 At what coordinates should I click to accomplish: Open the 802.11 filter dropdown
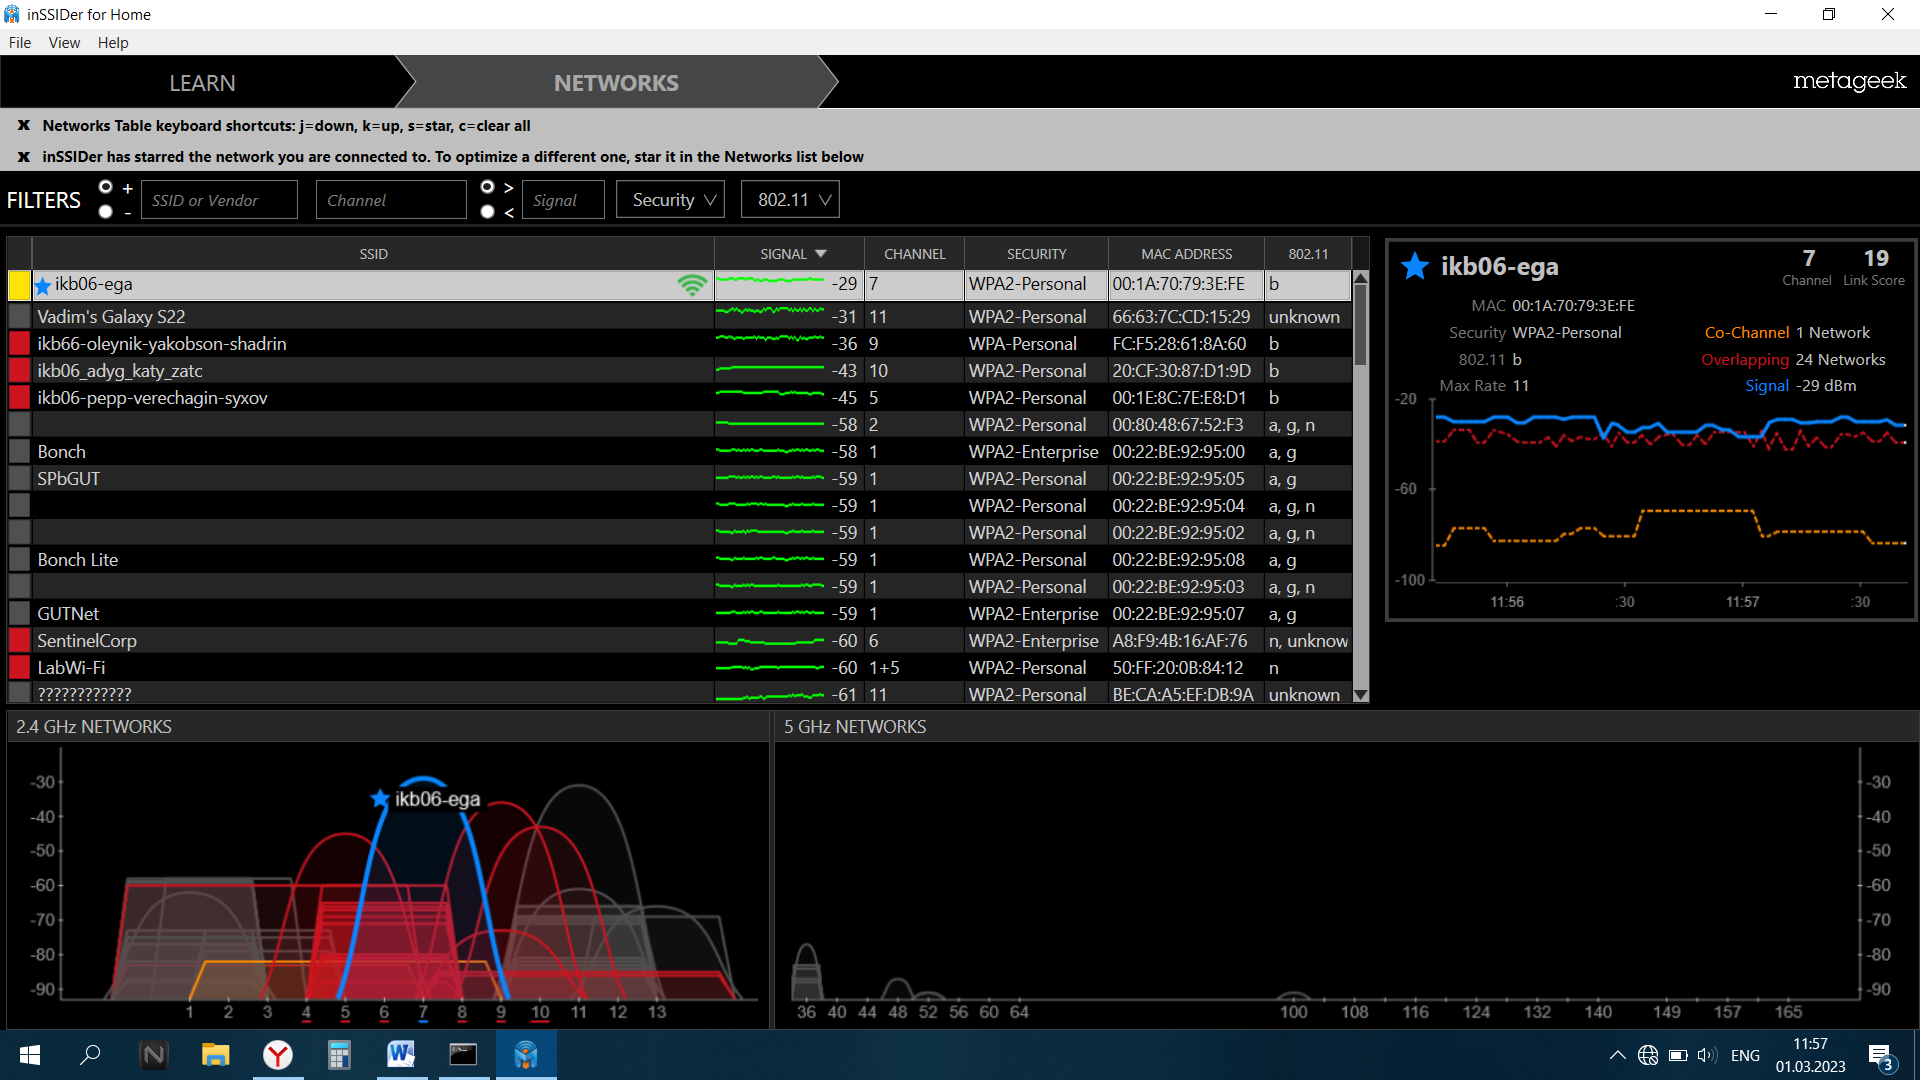790,200
